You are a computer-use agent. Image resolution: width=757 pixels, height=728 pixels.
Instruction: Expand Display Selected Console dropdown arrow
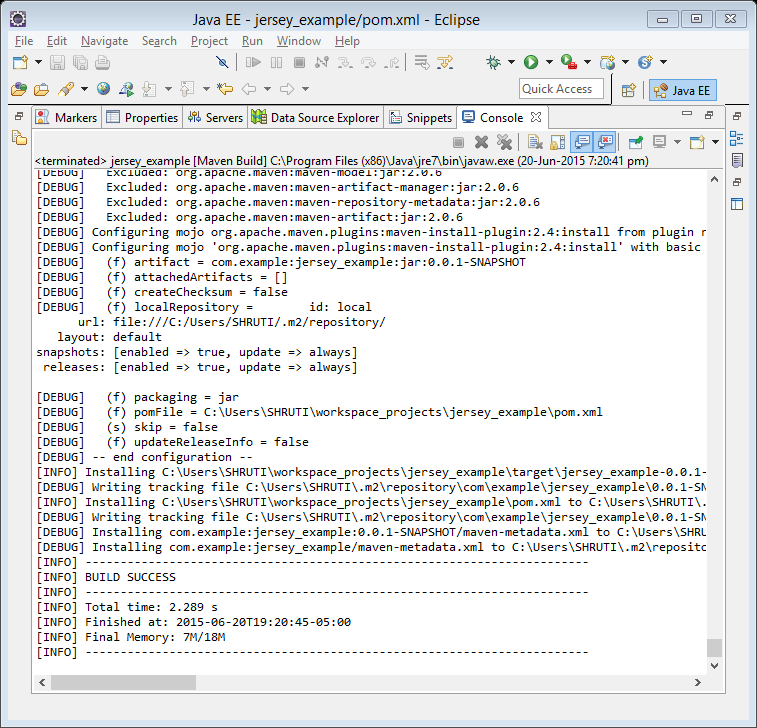pyautogui.click(x=677, y=142)
